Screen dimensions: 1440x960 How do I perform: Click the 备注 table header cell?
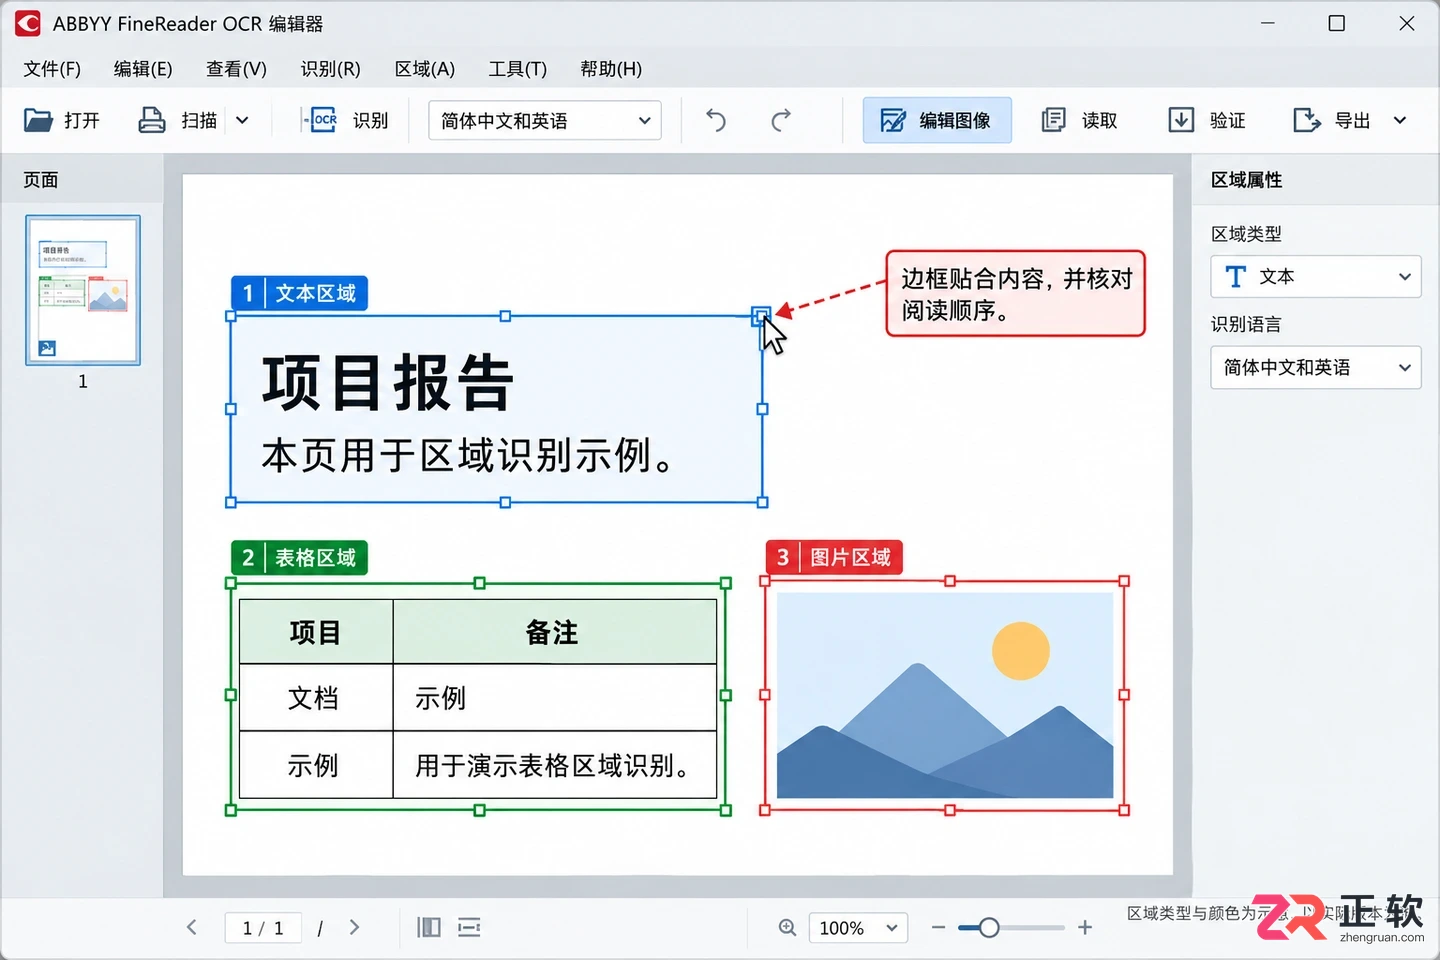555,632
